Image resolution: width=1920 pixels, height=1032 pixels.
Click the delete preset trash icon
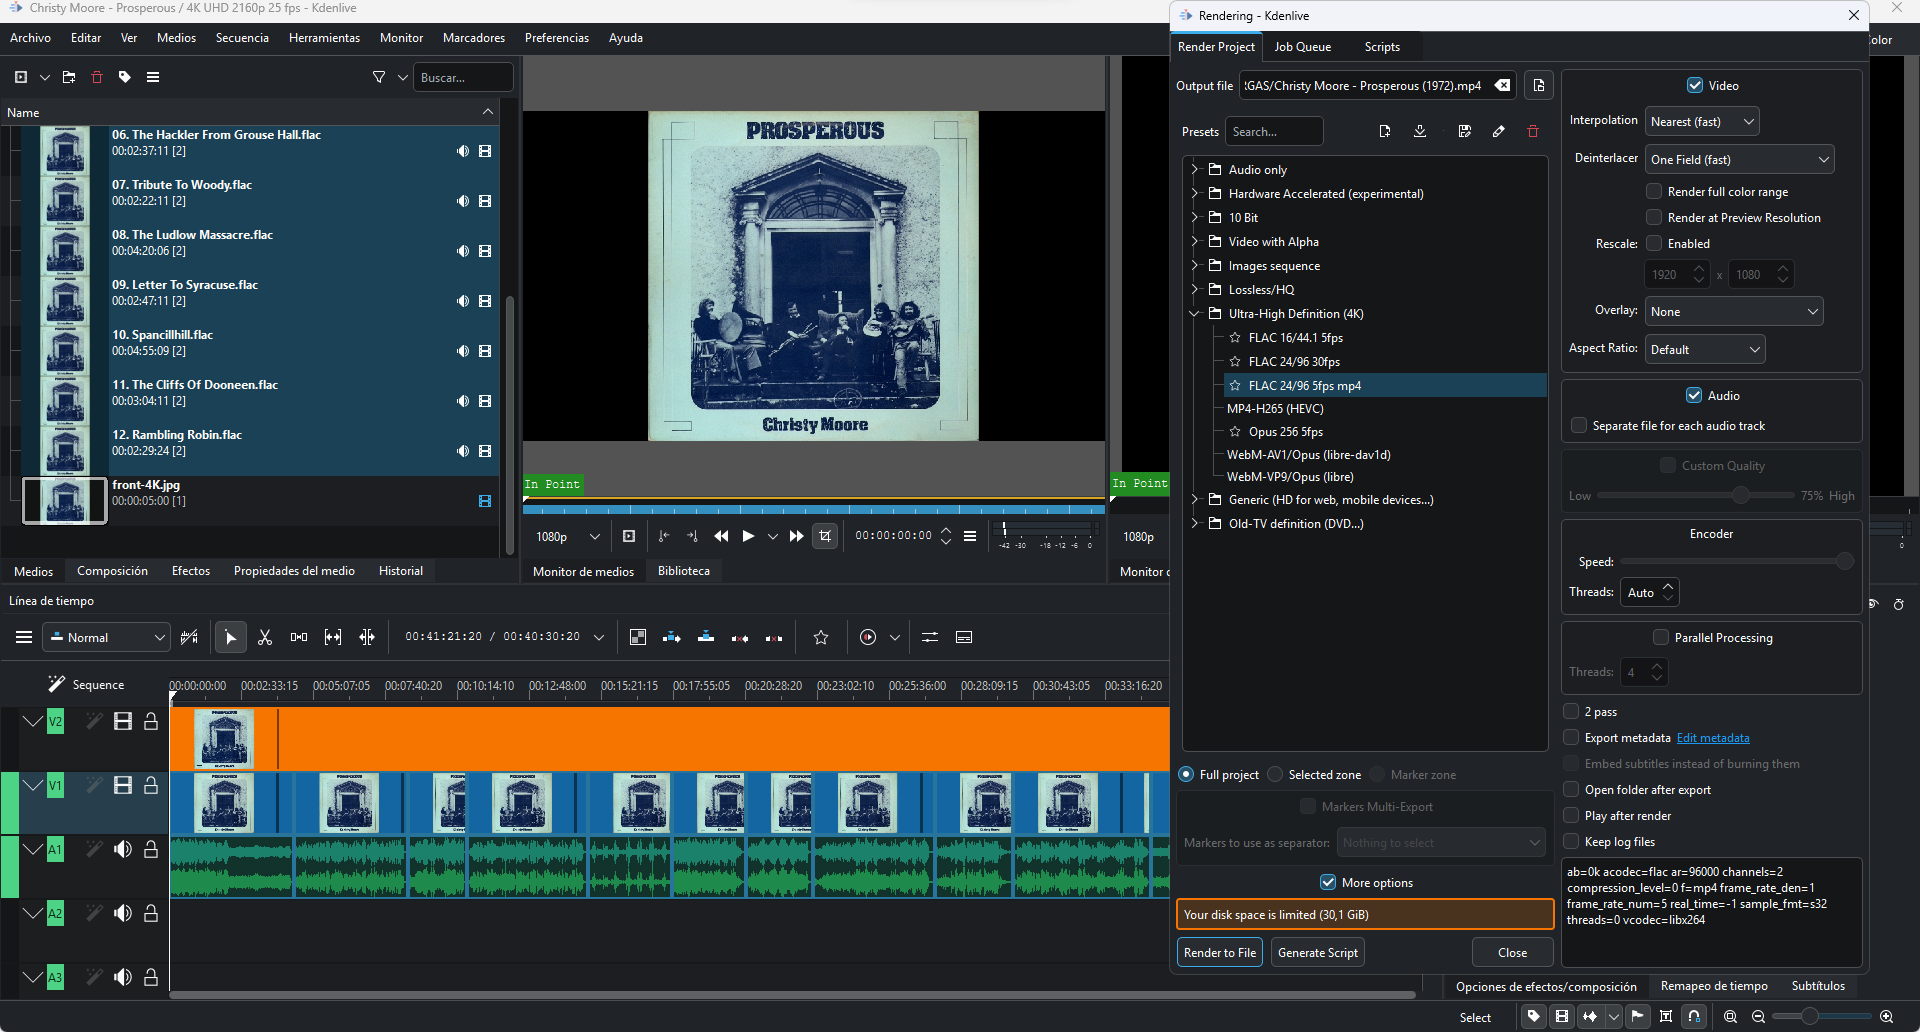pyautogui.click(x=1532, y=132)
